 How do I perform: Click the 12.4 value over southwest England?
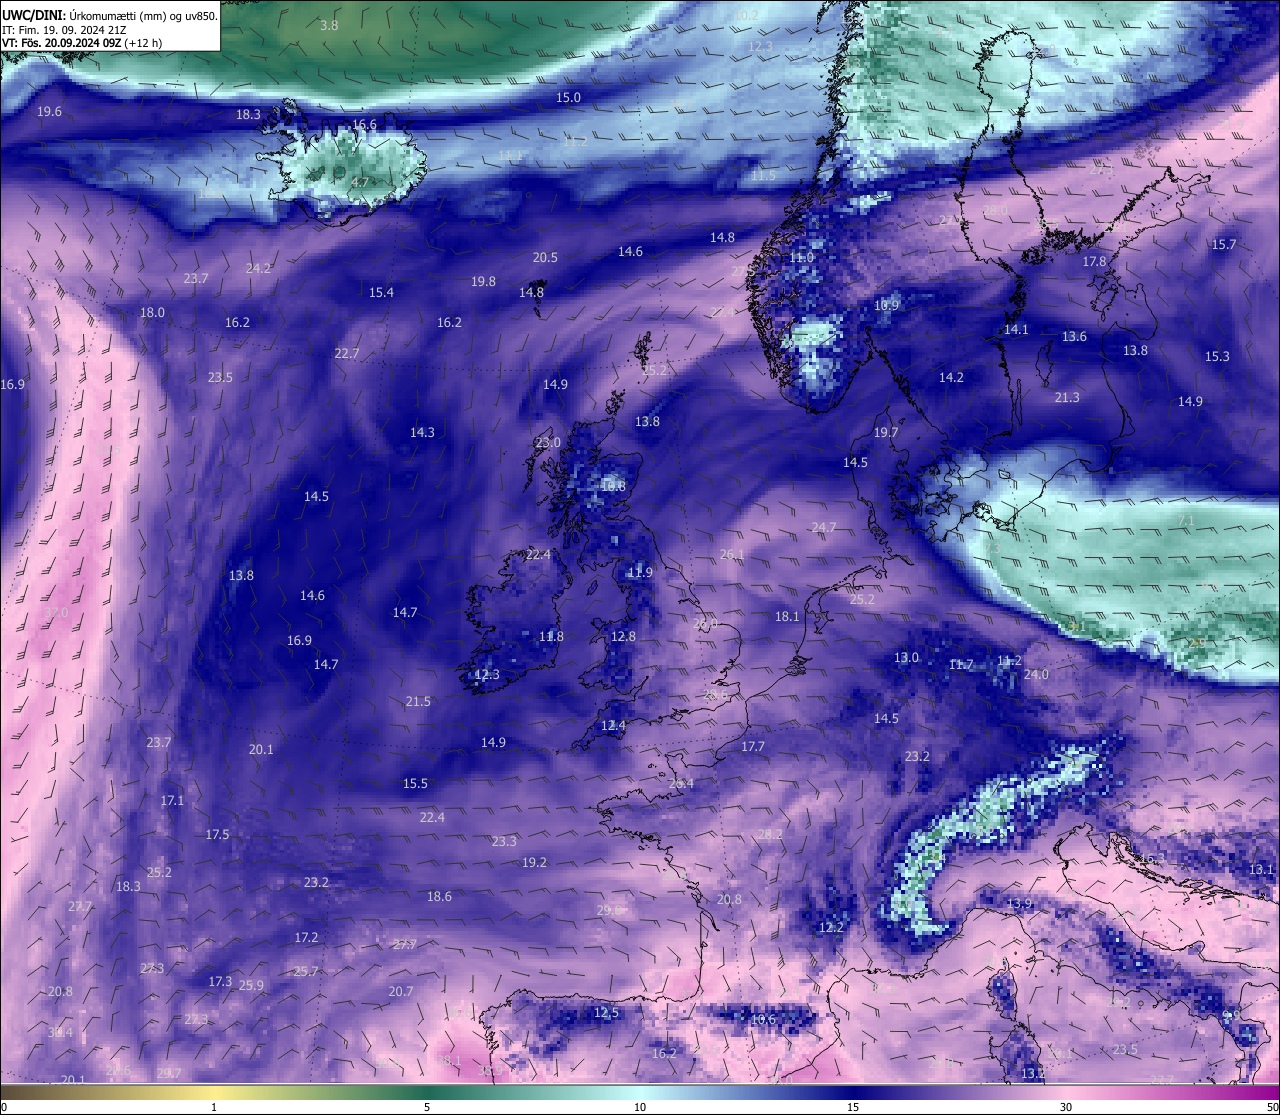613,725
